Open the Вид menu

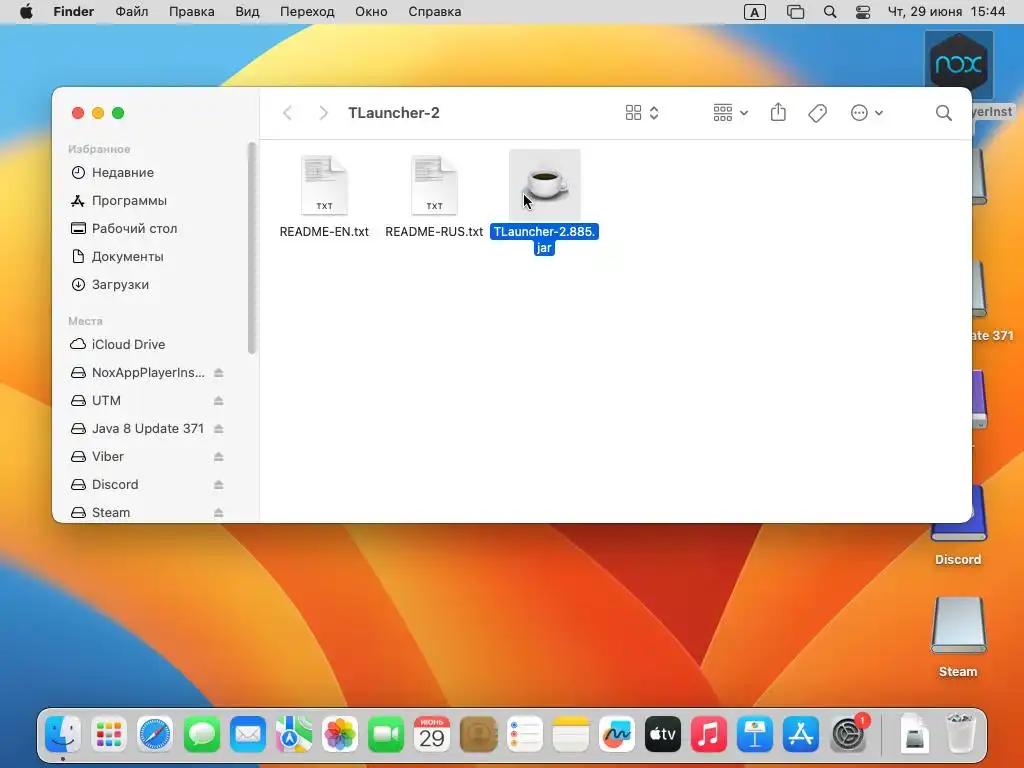point(247,12)
